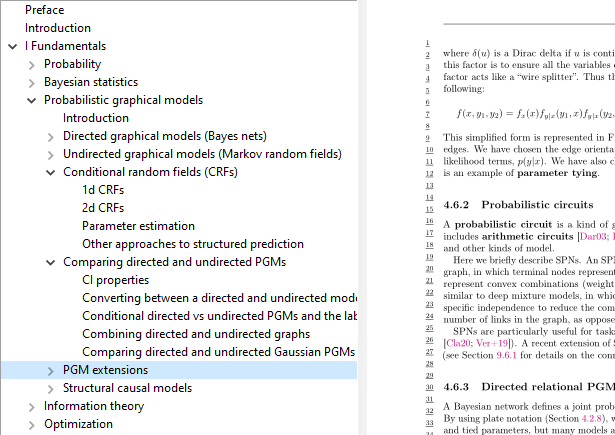Open the 1d CRFs bookmark
This screenshot has height=435, width=615.
(x=103, y=190)
